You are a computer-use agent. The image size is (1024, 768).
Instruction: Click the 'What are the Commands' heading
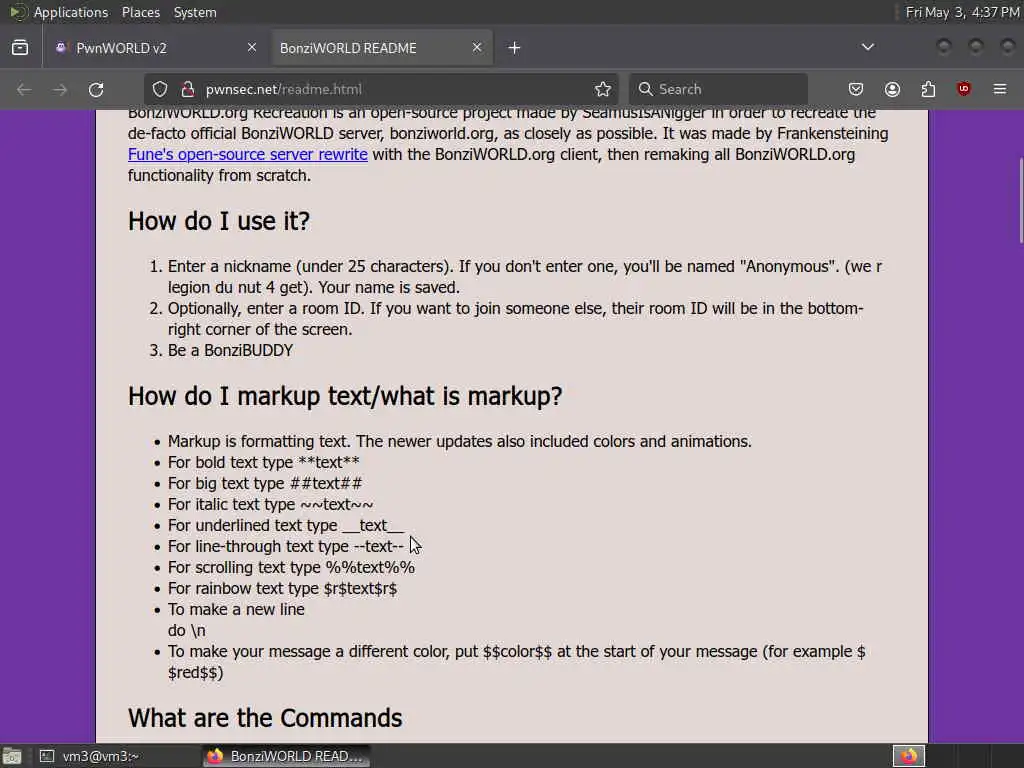(265, 718)
